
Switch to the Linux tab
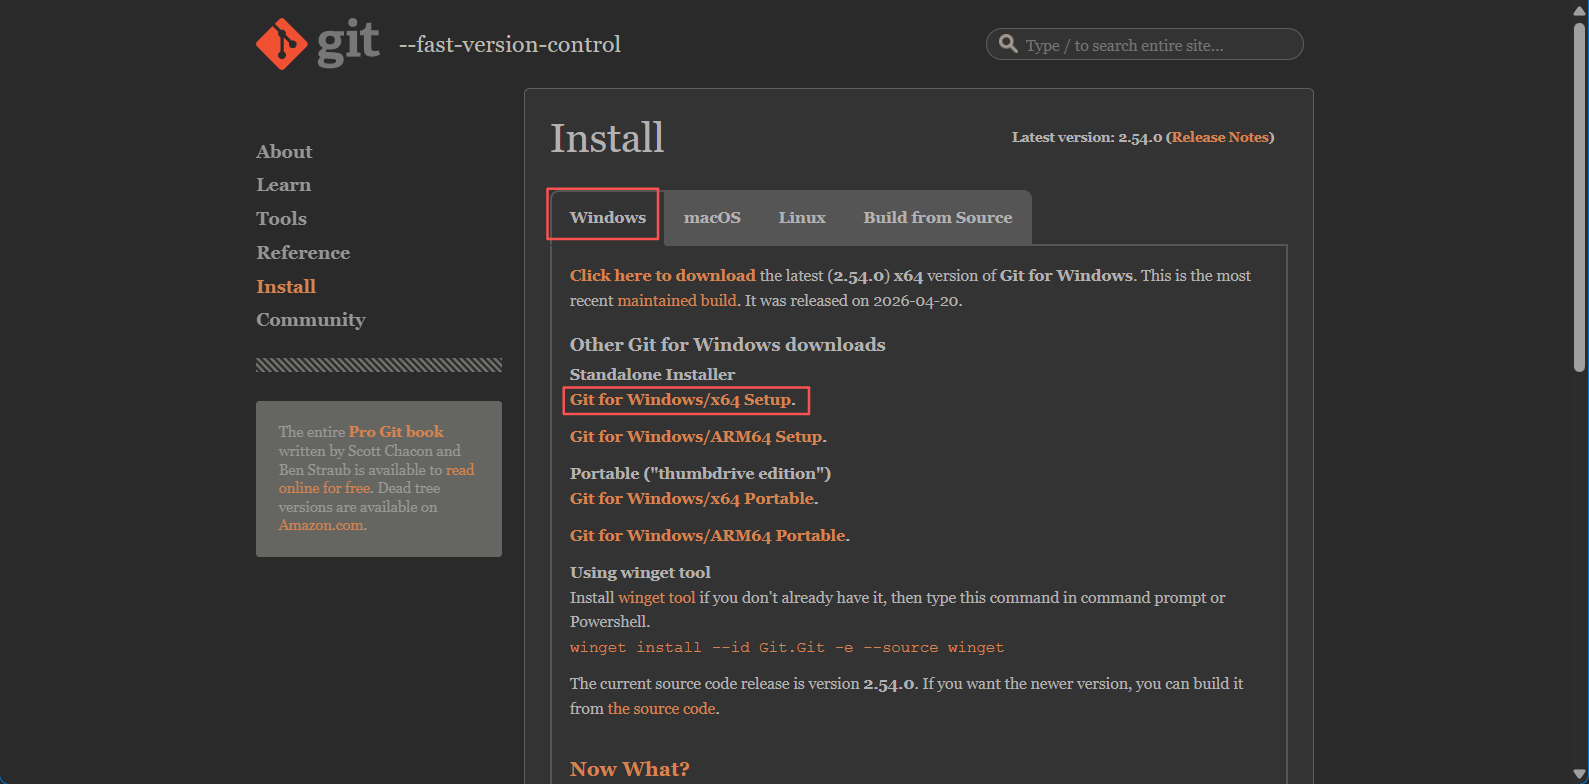click(802, 217)
